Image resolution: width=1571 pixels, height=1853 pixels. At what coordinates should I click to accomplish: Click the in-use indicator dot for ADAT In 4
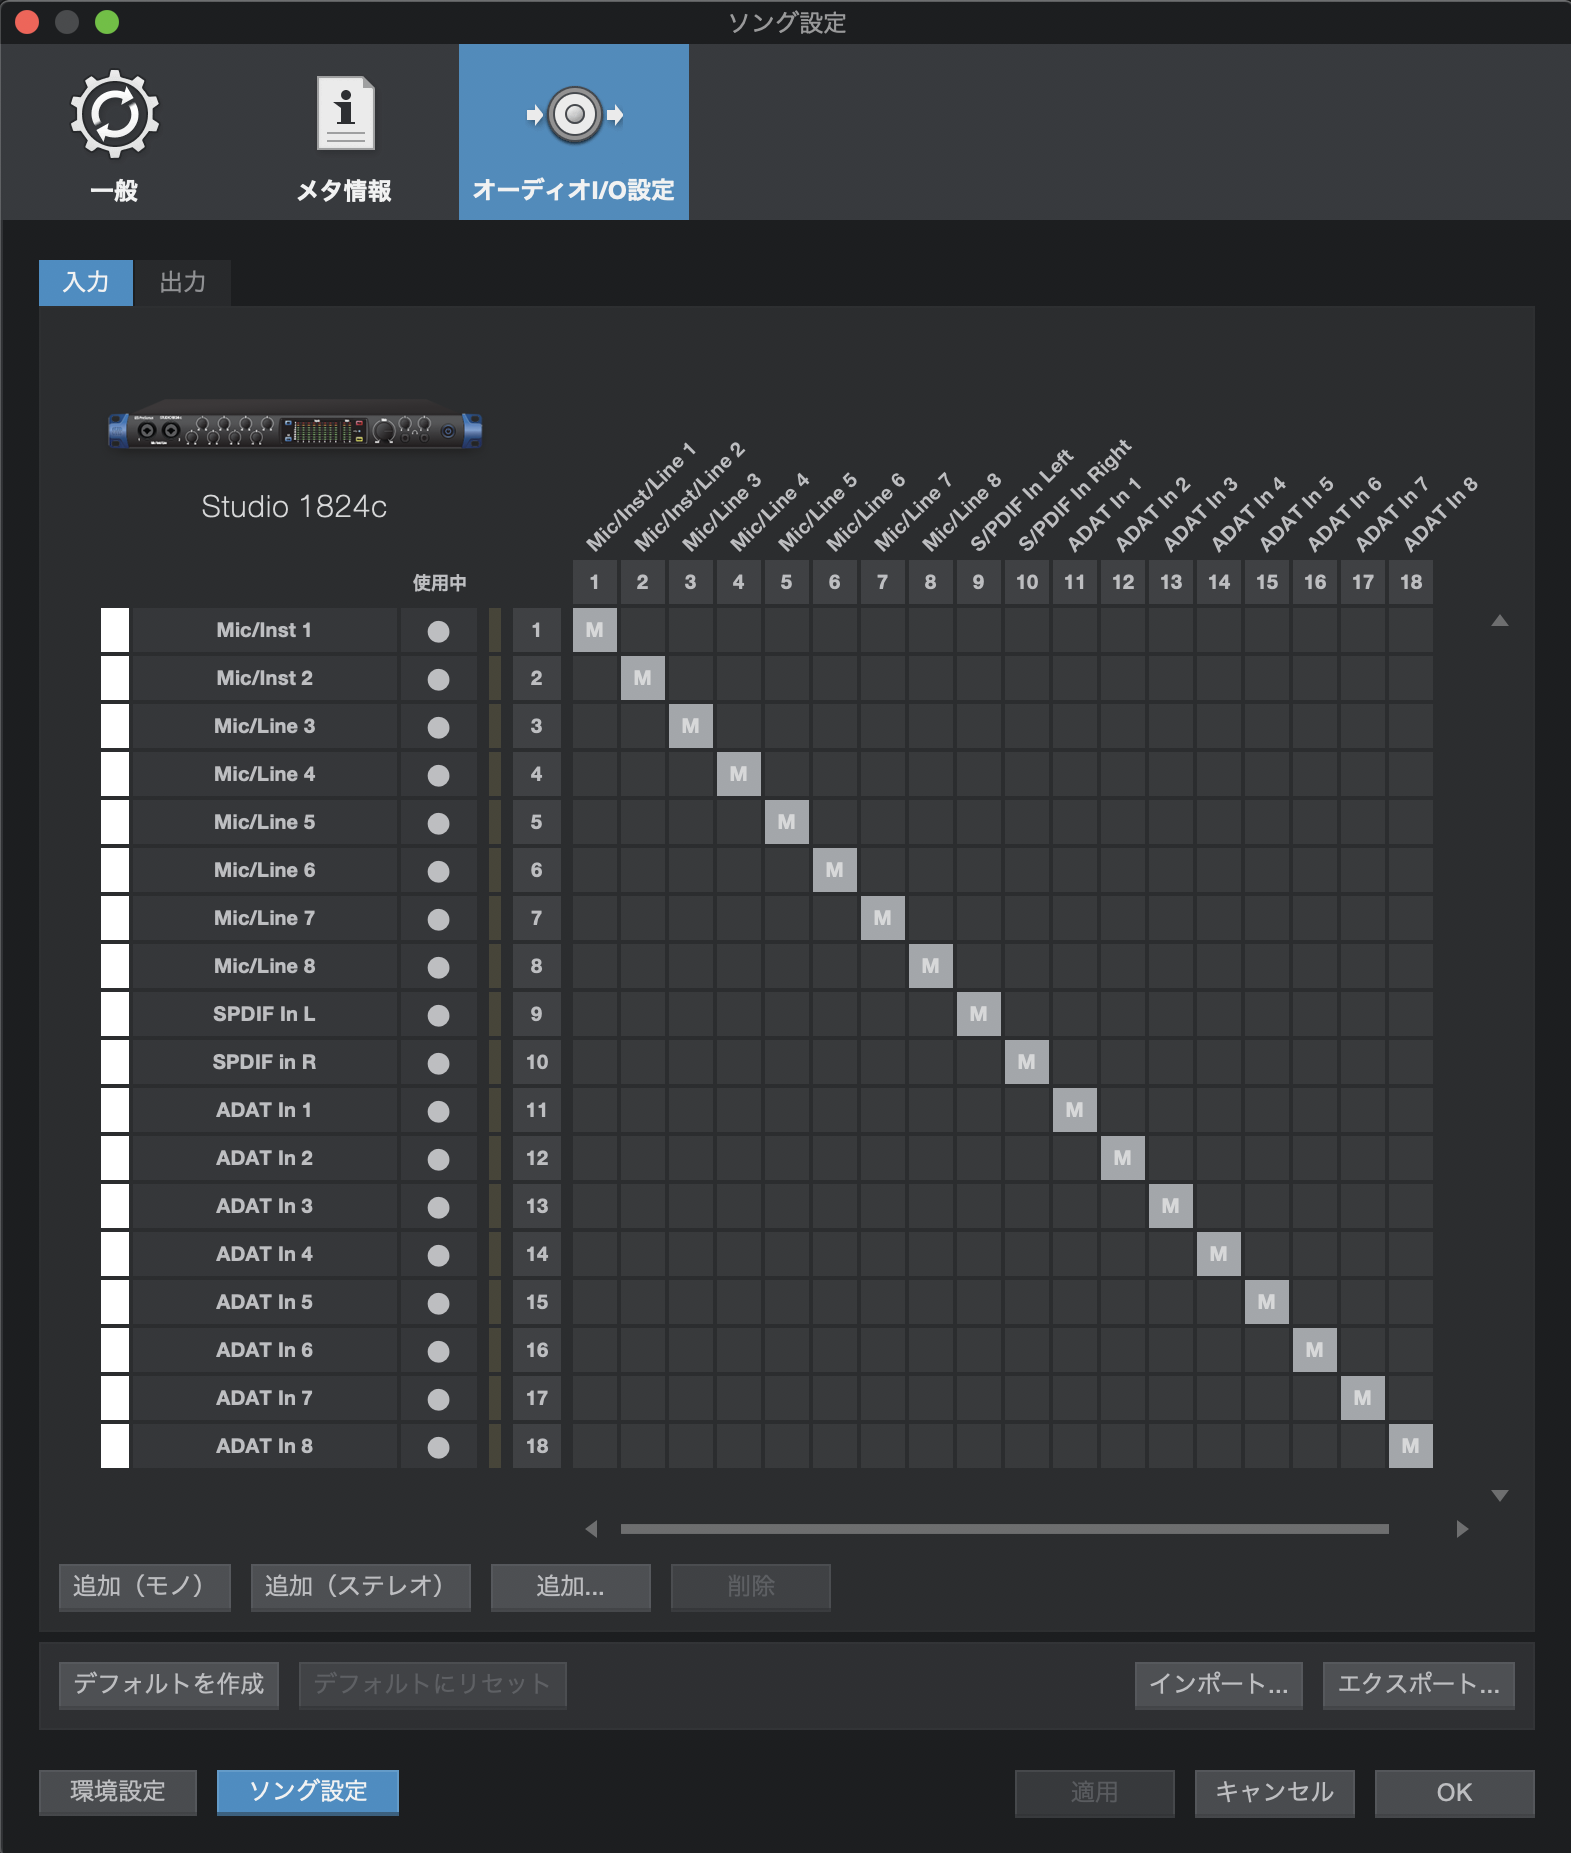pyautogui.click(x=438, y=1255)
